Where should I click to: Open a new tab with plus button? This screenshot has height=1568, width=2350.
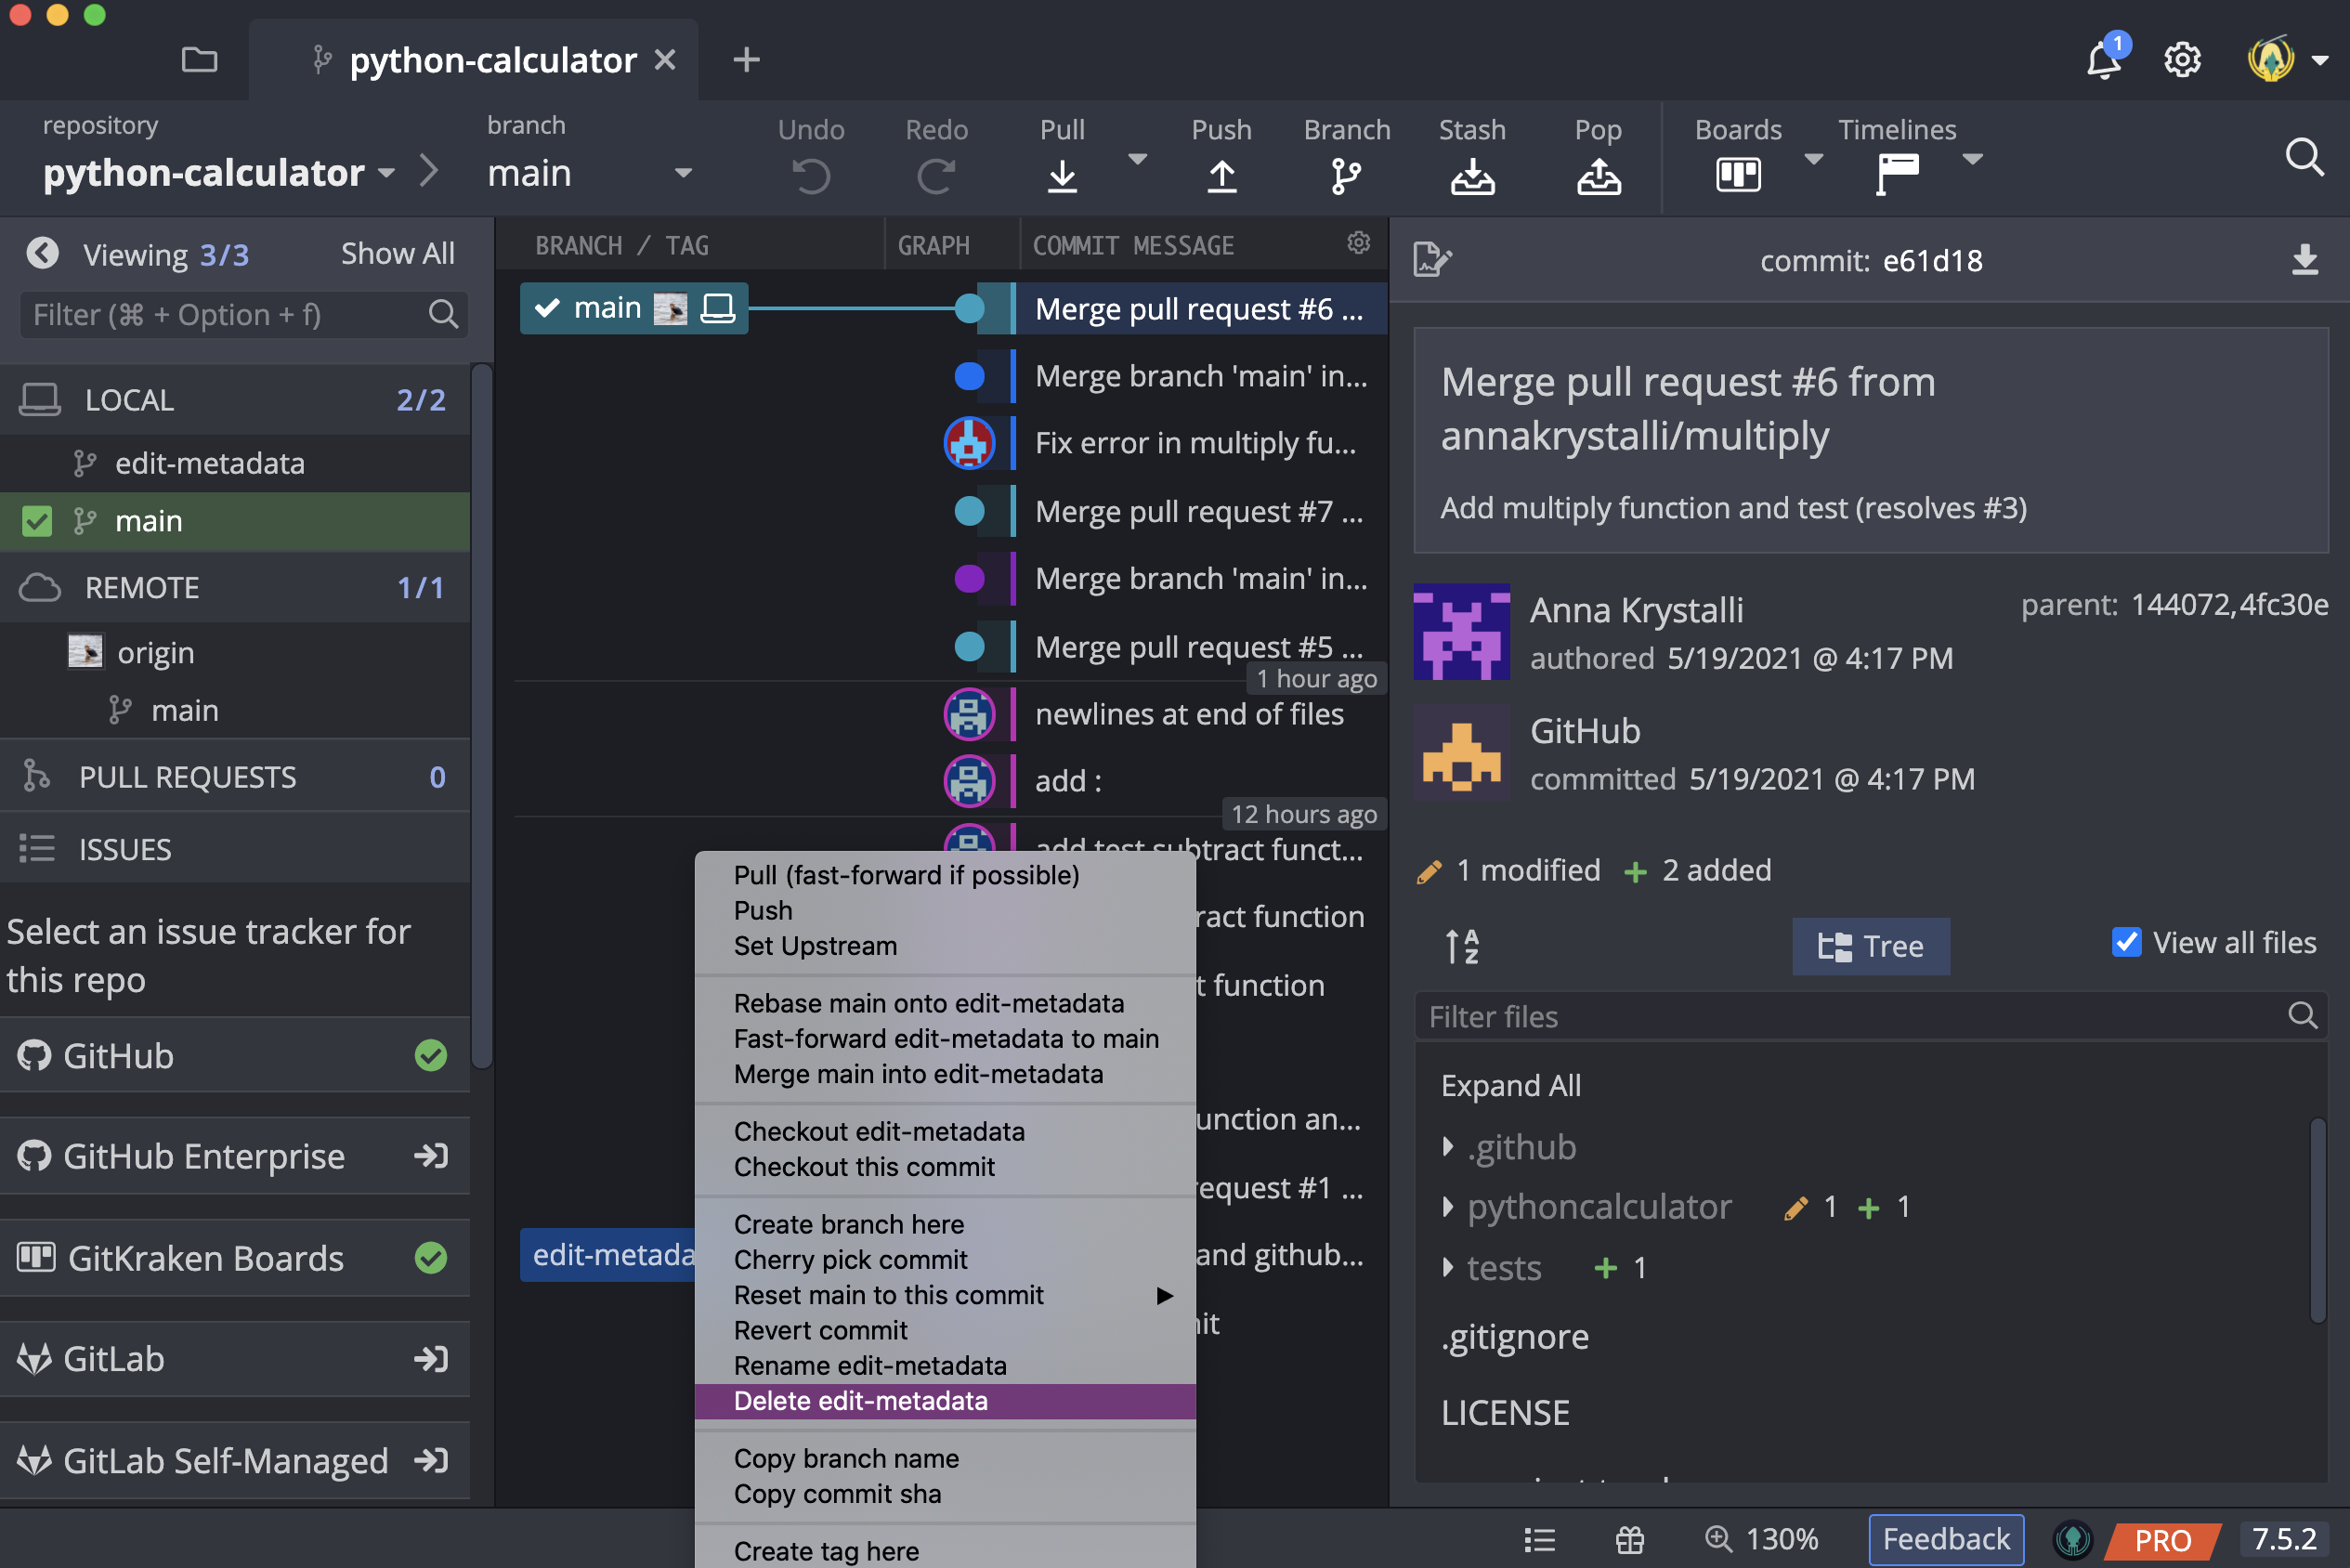pyautogui.click(x=746, y=60)
